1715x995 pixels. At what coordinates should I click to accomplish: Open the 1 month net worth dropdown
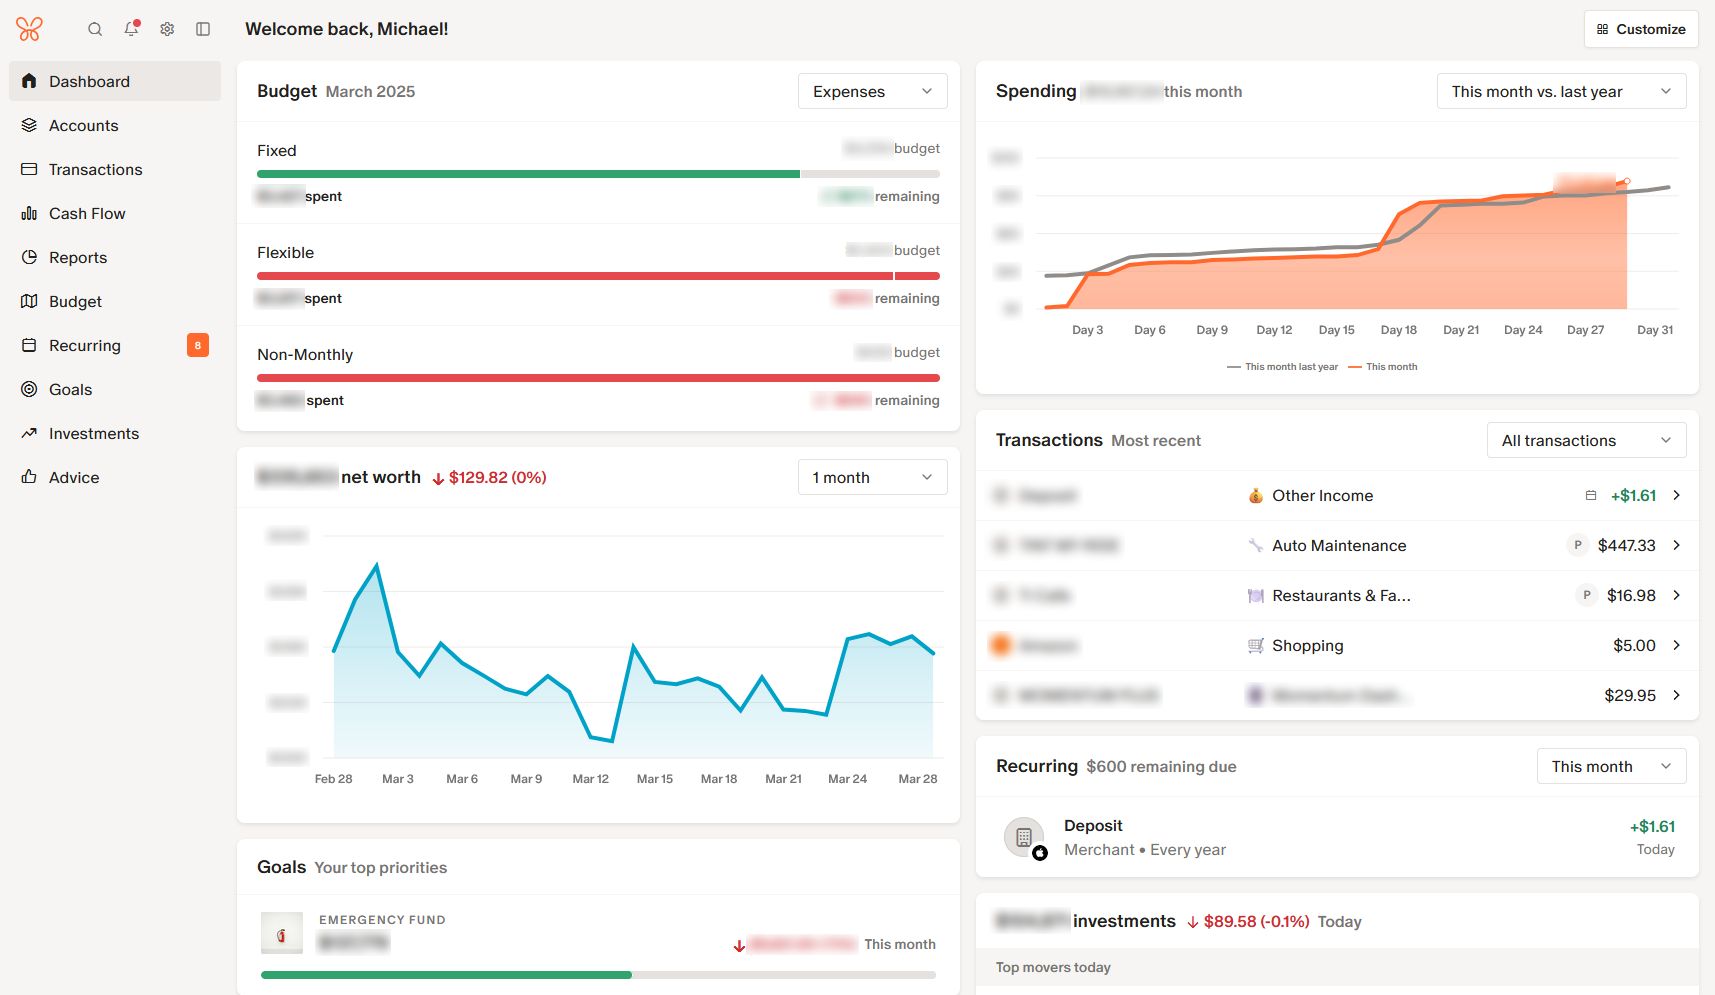872,477
